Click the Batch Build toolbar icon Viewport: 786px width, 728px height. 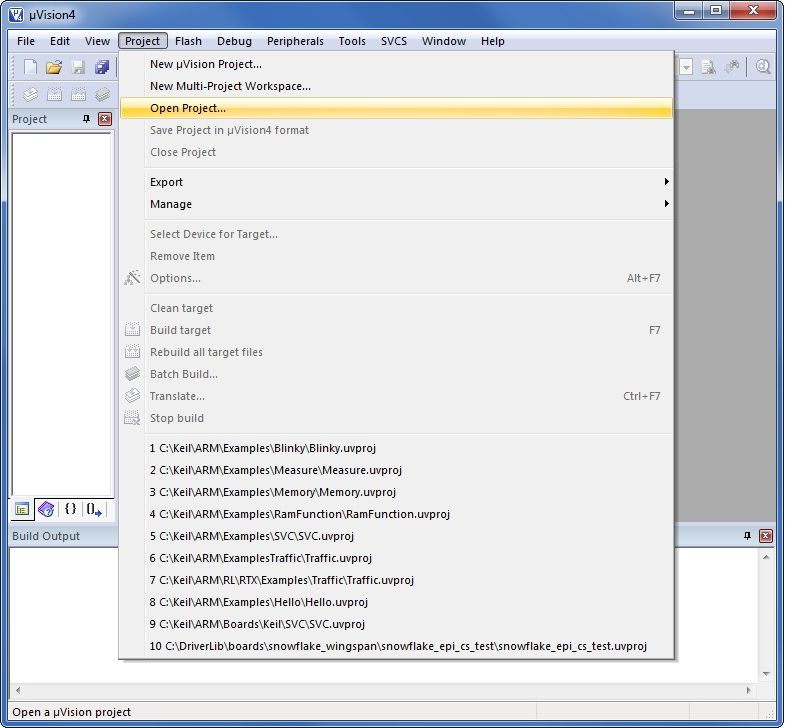pyautogui.click(x=102, y=94)
